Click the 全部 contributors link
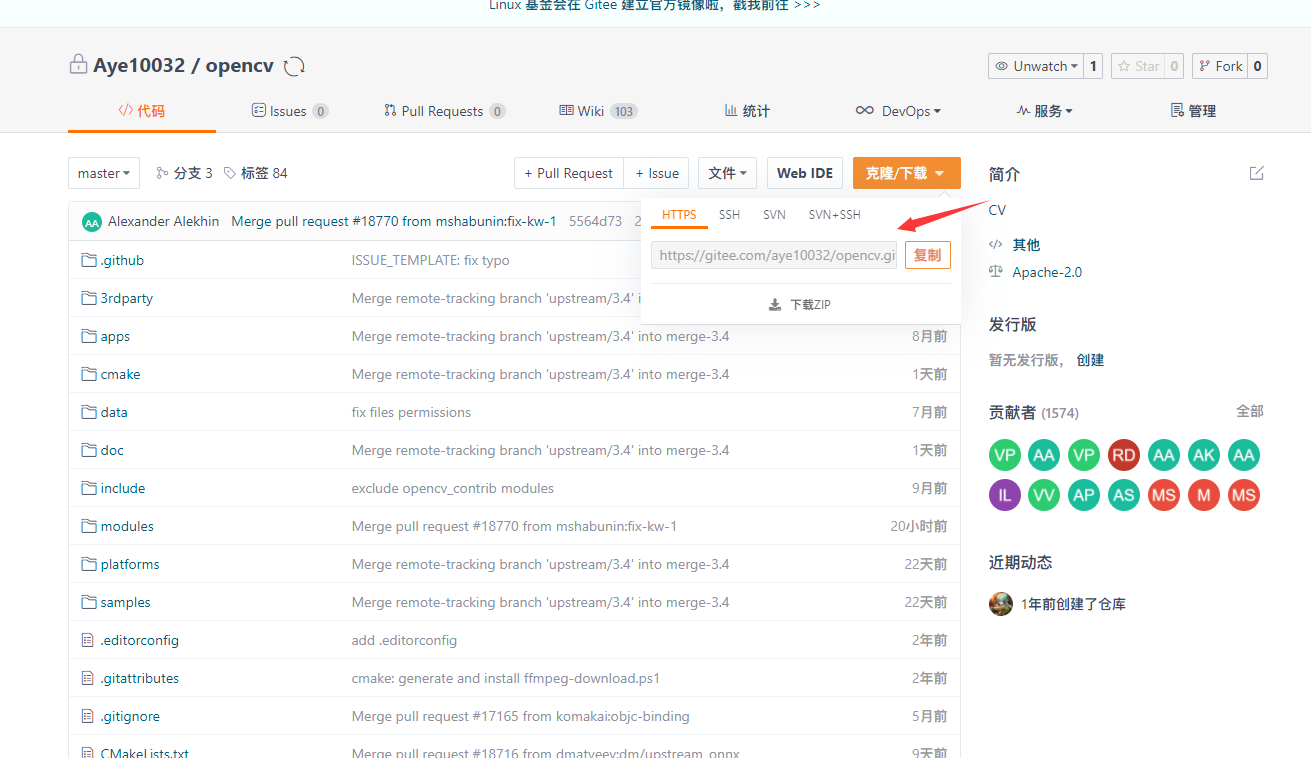The image size is (1311, 758). pyautogui.click(x=1250, y=411)
